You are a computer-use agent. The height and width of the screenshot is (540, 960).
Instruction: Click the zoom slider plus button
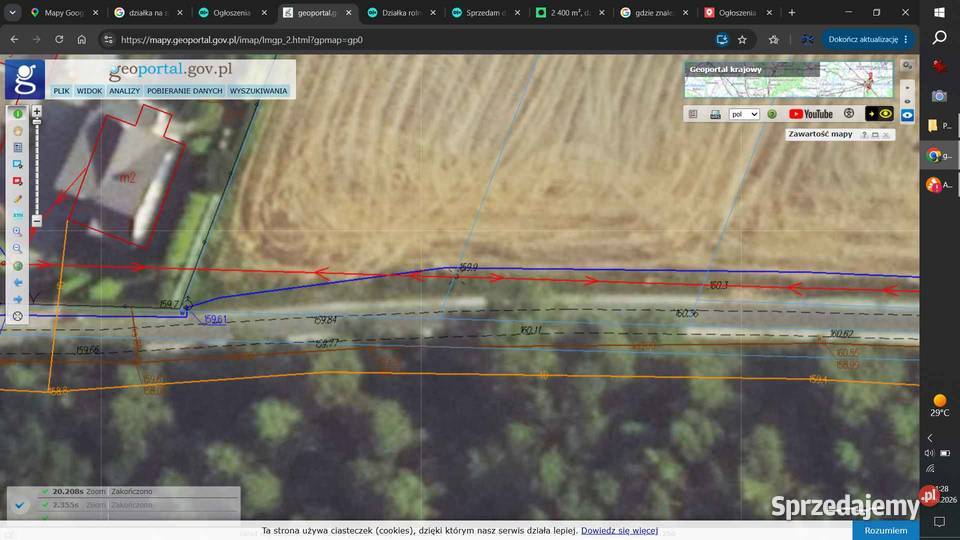[37, 111]
